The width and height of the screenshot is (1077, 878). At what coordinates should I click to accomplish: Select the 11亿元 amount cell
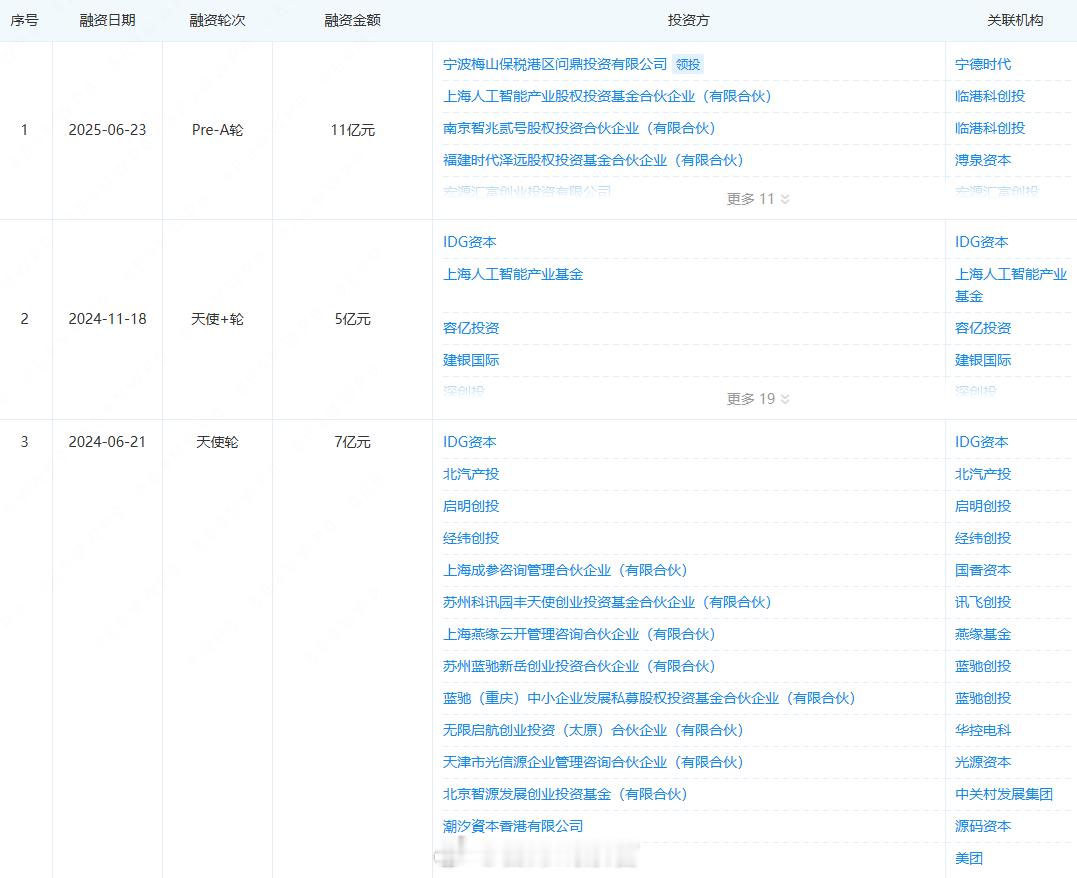(352, 130)
